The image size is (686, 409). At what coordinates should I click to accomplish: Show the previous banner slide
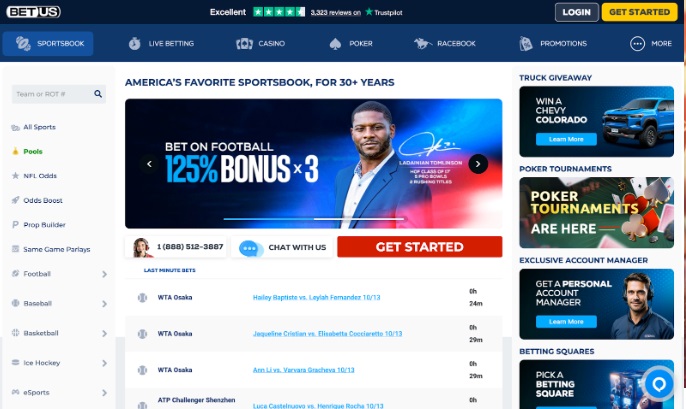point(150,164)
